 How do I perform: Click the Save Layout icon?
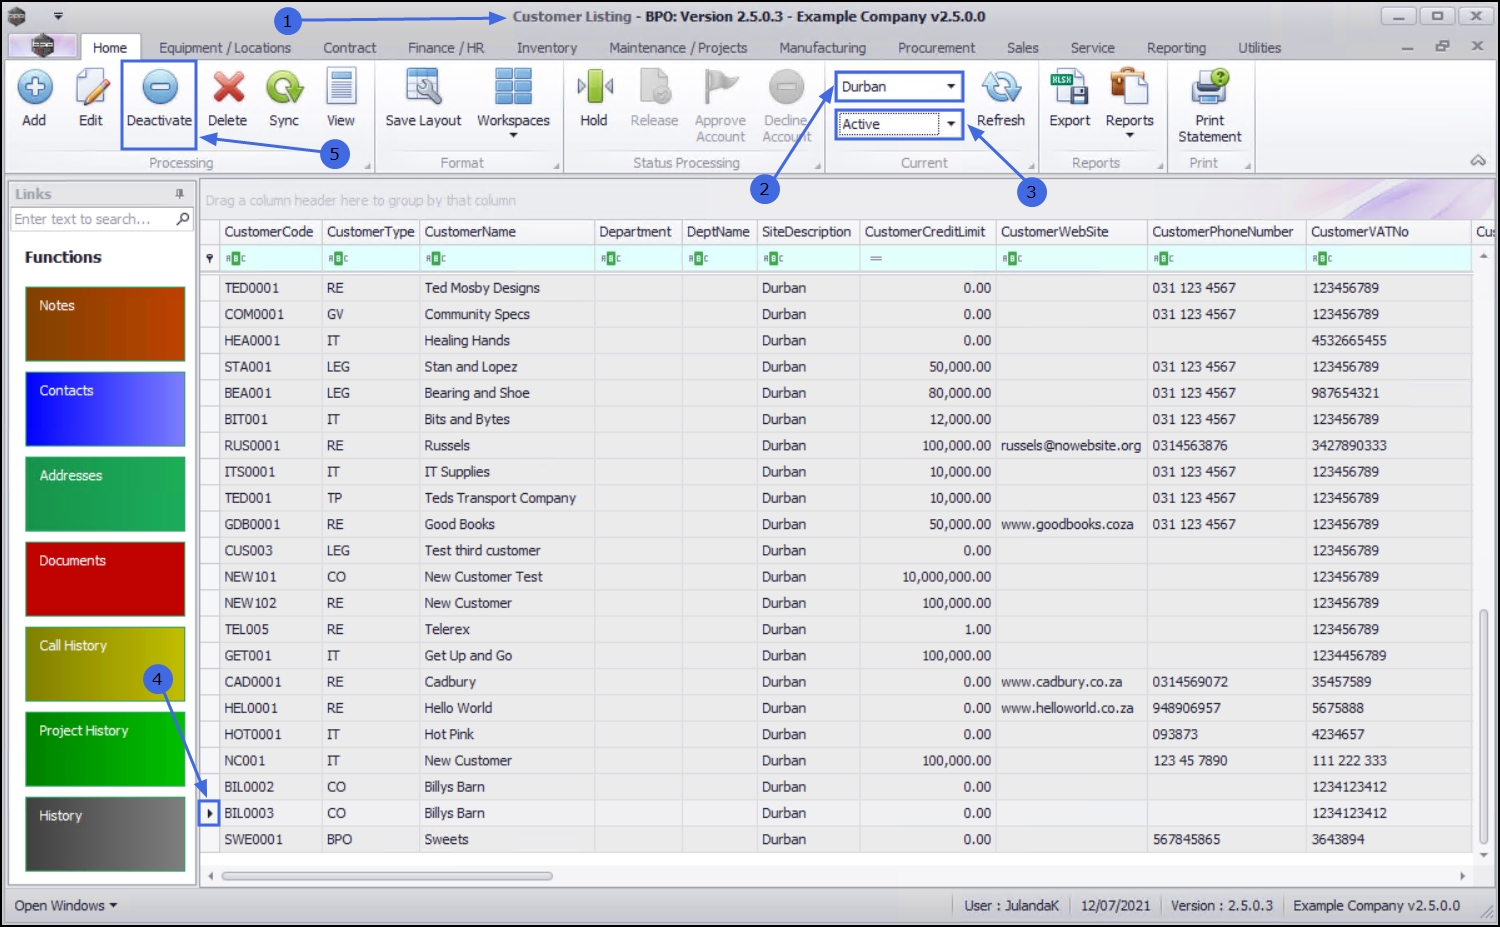pos(423,88)
